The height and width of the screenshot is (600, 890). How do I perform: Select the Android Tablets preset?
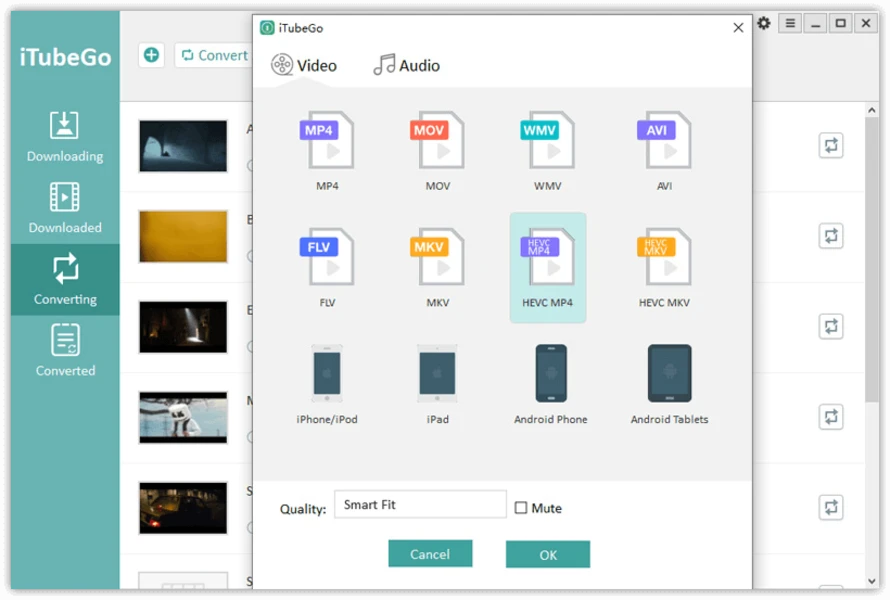click(x=669, y=376)
